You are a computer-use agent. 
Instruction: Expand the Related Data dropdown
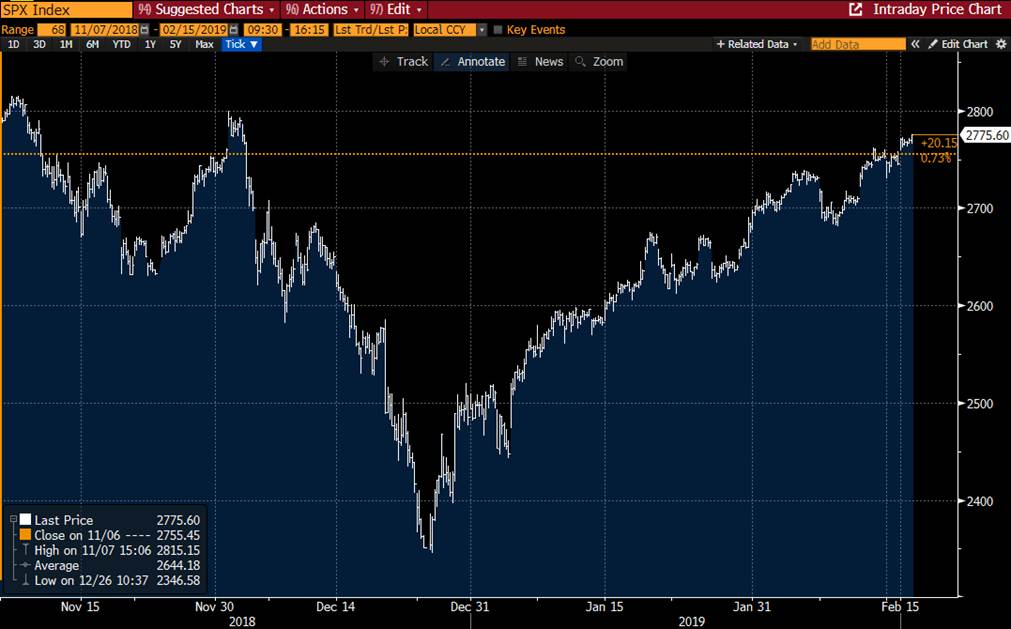click(757, 45)
